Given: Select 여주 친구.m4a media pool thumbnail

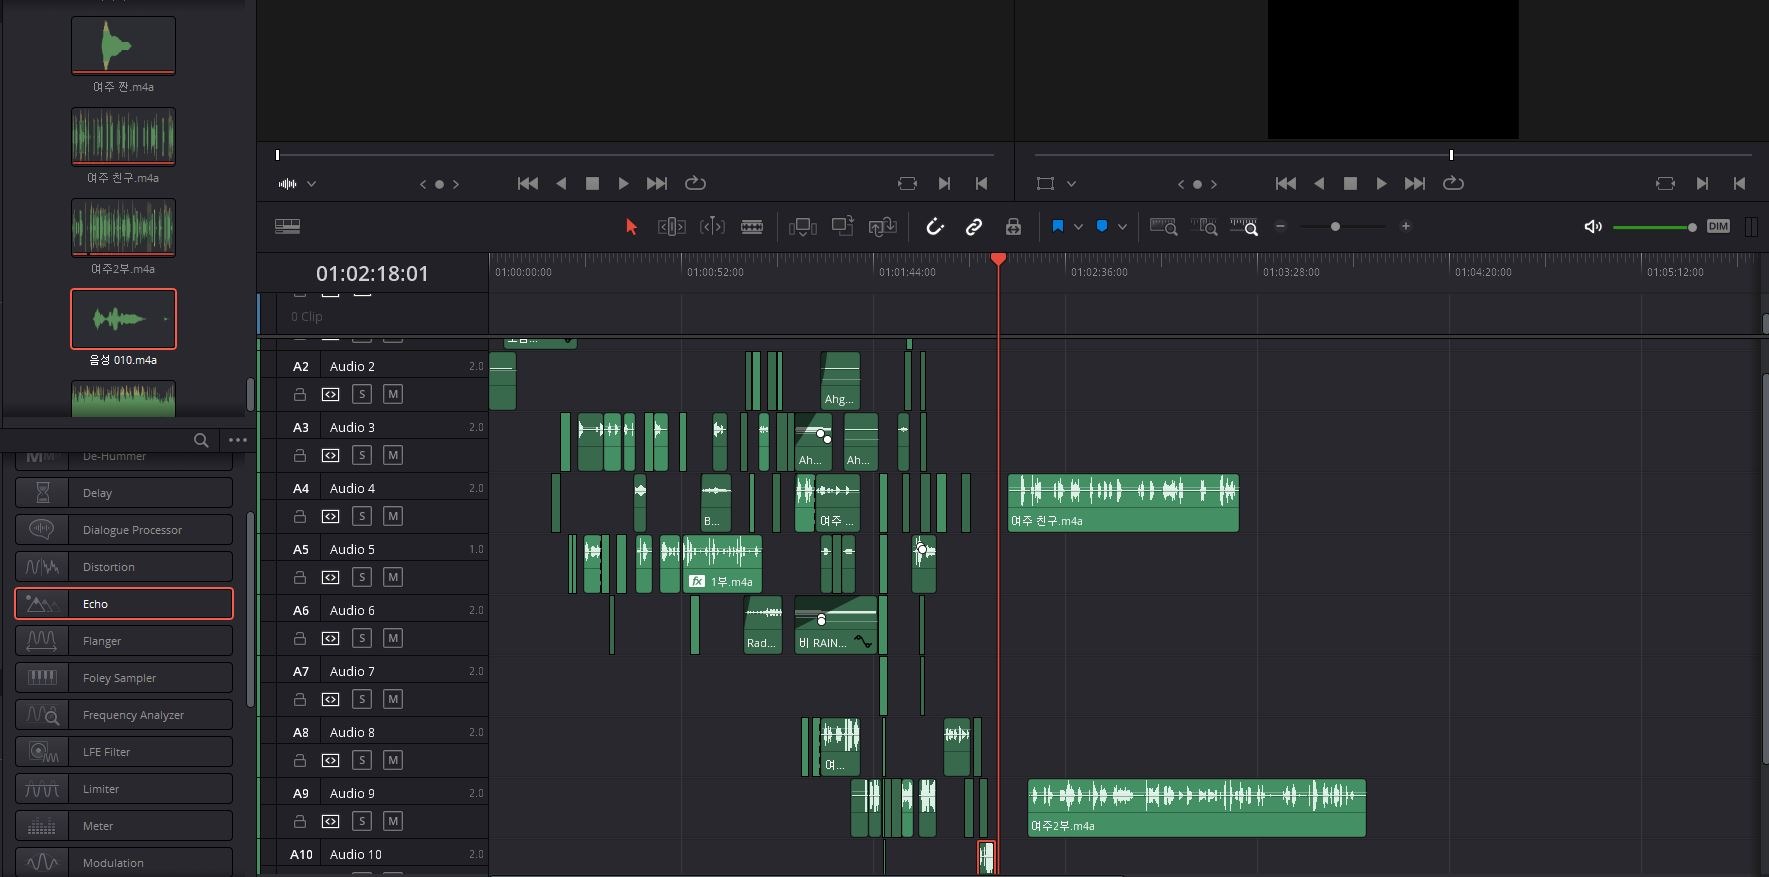Looking at the screenshot, I should 123,136.
